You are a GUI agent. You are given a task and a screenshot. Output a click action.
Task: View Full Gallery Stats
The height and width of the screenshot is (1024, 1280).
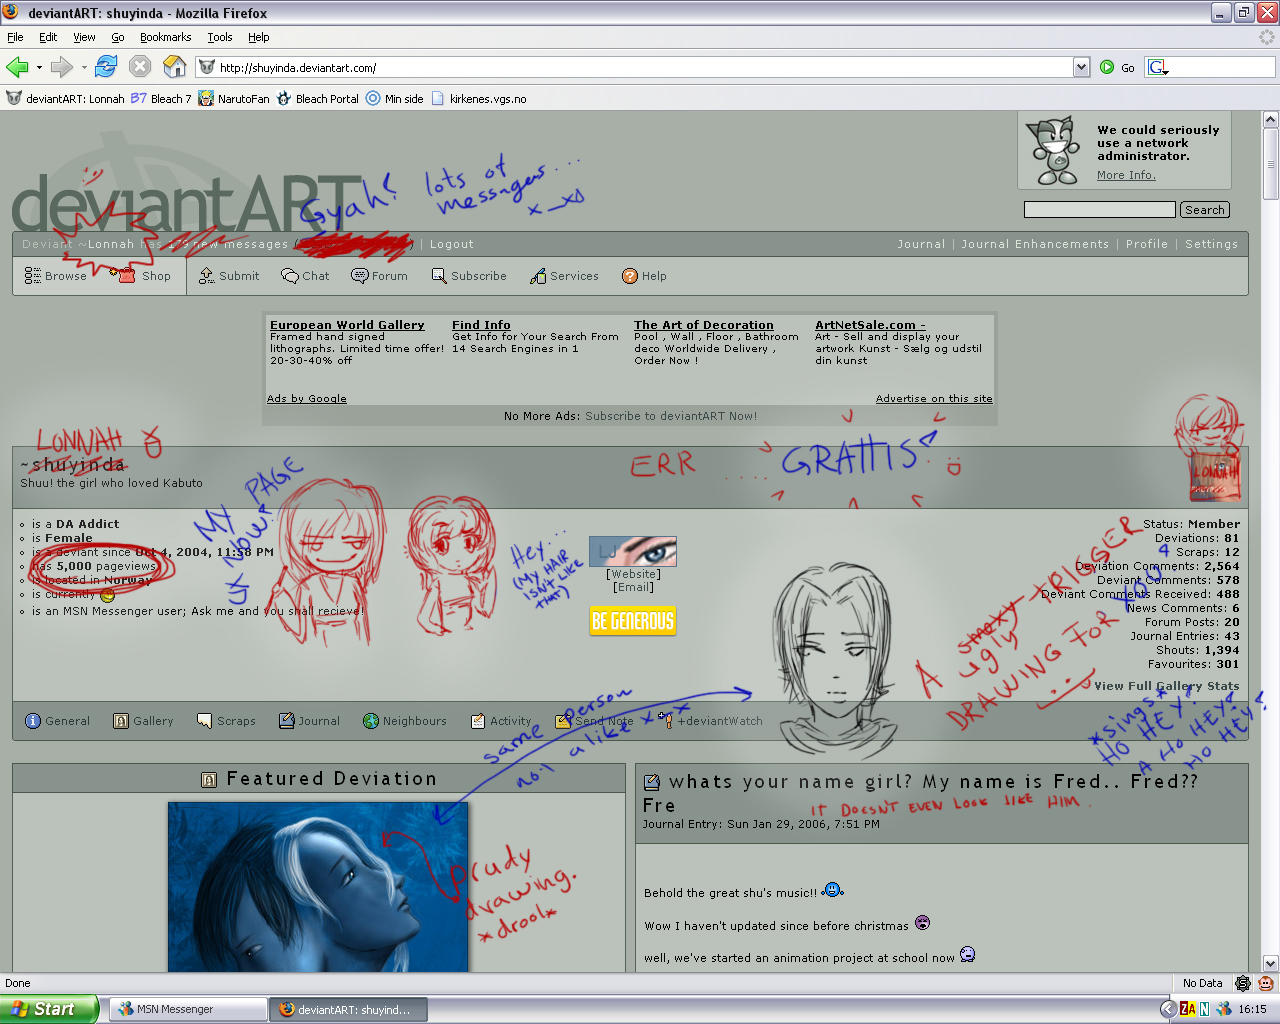pos(1166,686)
